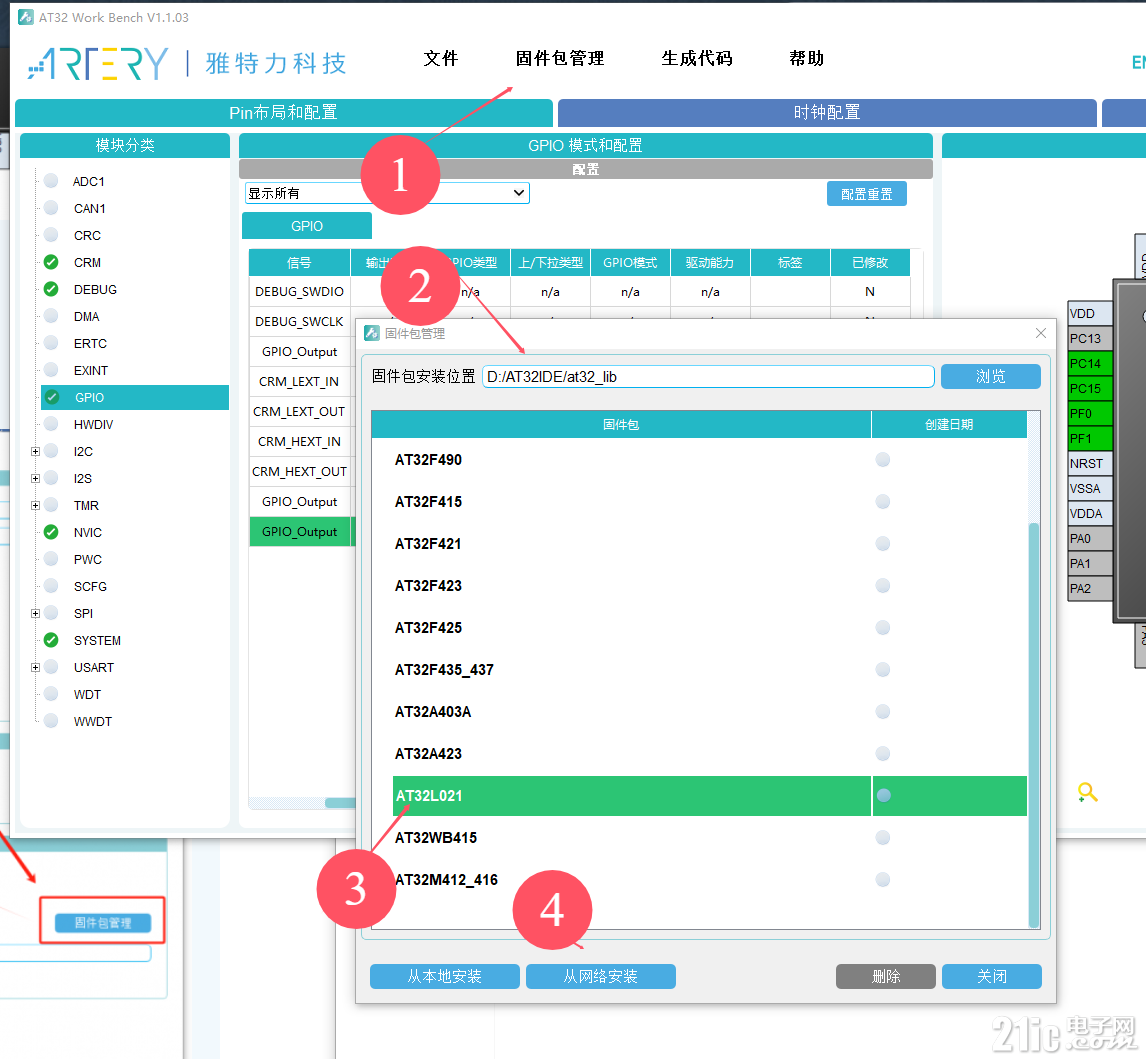Expand the I2S module tree node
Screen dimensions: 1146x1059
[35, 479]
